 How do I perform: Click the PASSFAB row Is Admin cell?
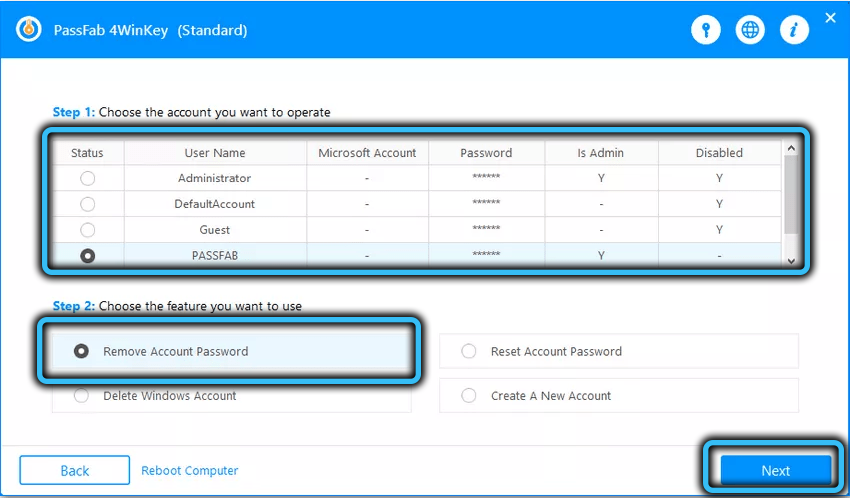click(x=601, y=256)
